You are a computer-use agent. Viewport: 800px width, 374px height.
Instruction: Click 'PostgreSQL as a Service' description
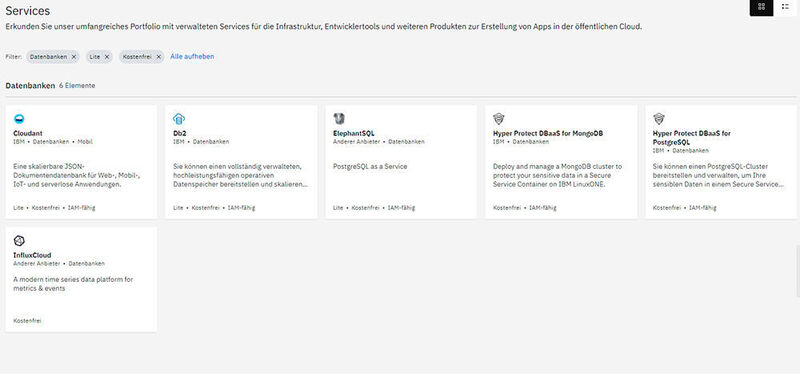370,166
